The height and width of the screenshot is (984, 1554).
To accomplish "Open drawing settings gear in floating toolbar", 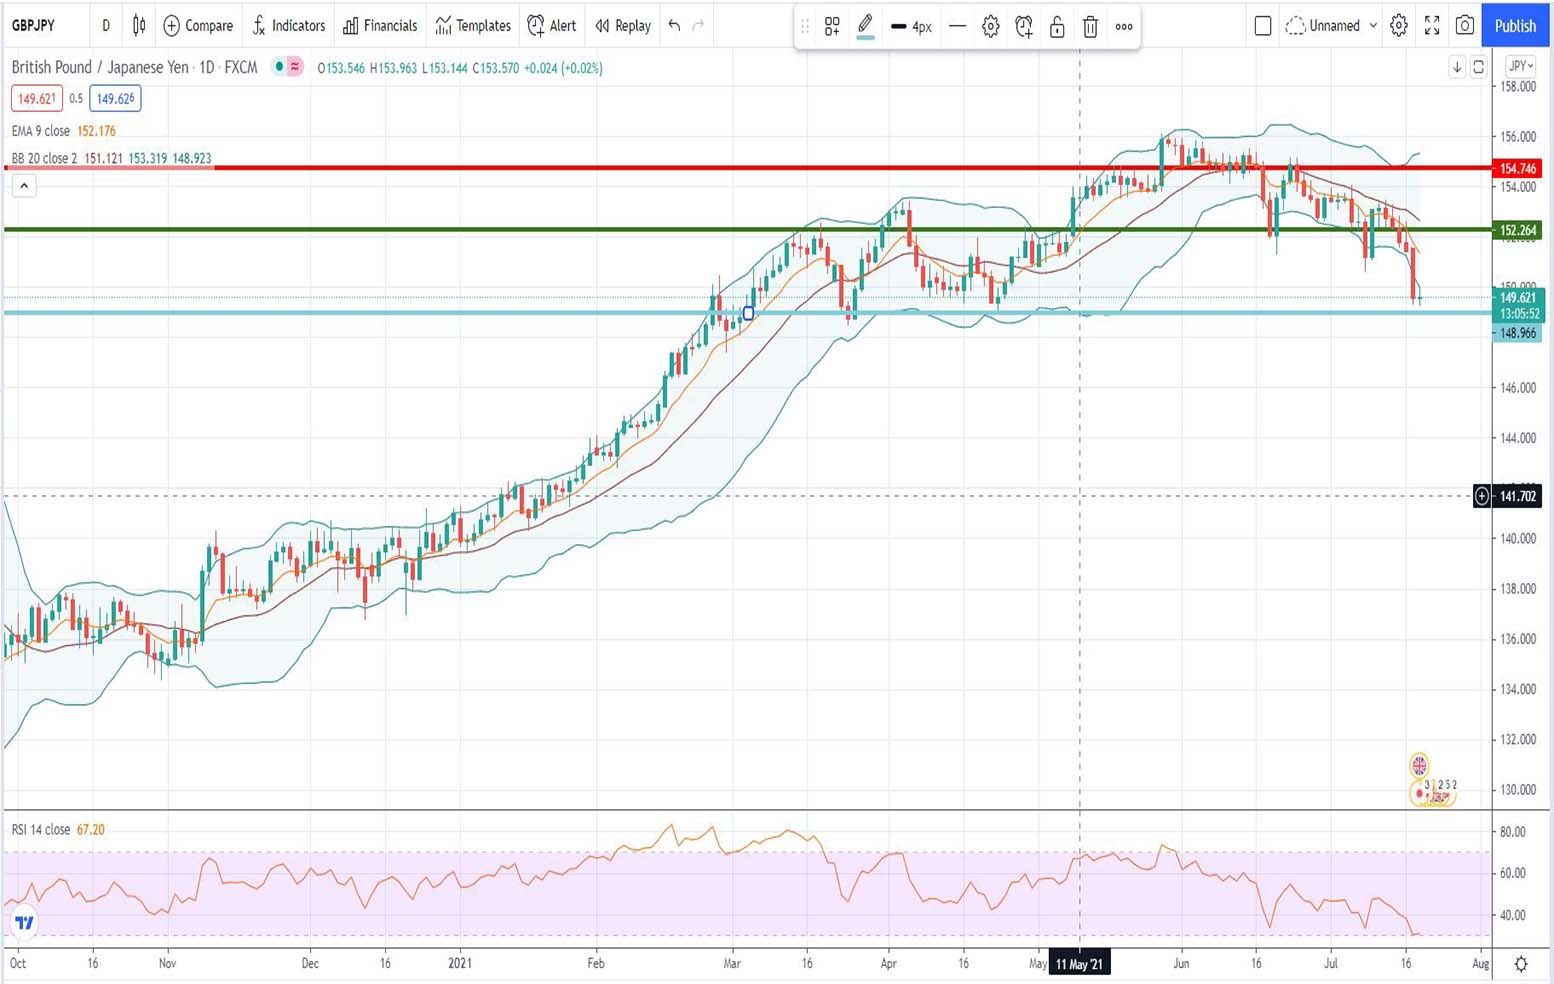I will point(990,27).
